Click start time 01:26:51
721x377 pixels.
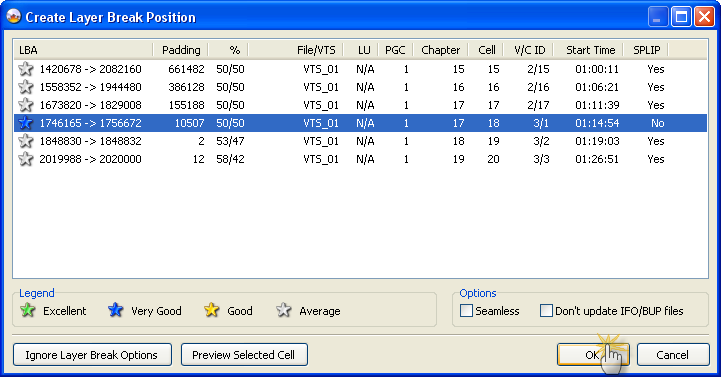coord(597,159)
